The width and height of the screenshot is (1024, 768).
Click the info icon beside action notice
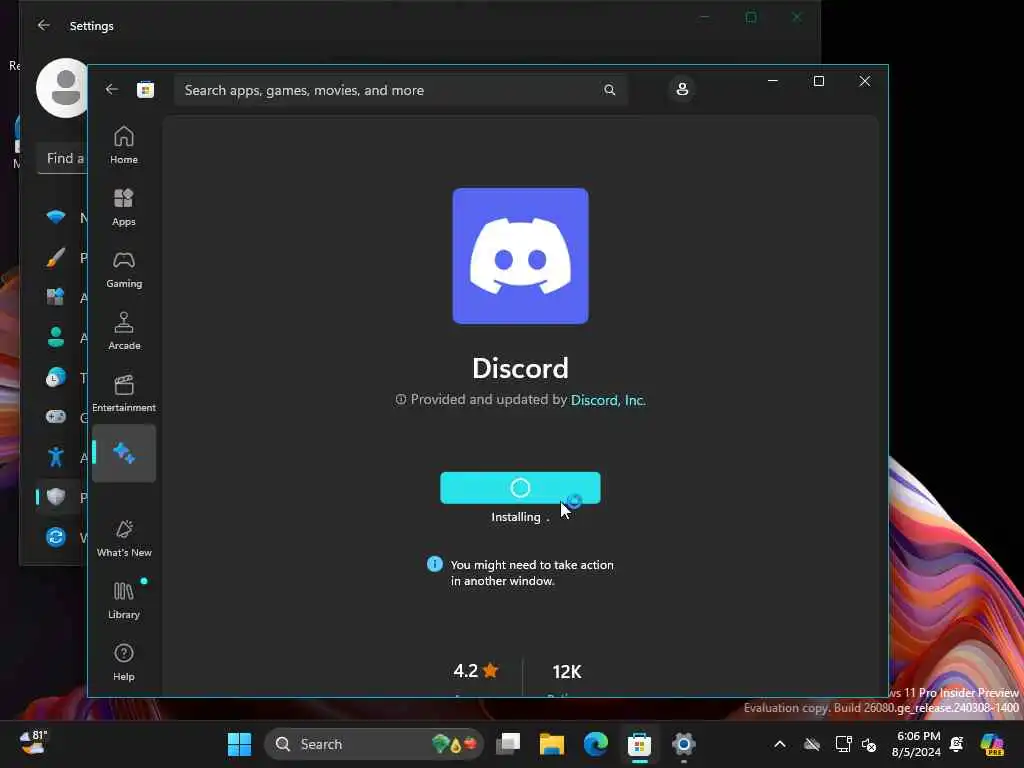tap(434, 564)
